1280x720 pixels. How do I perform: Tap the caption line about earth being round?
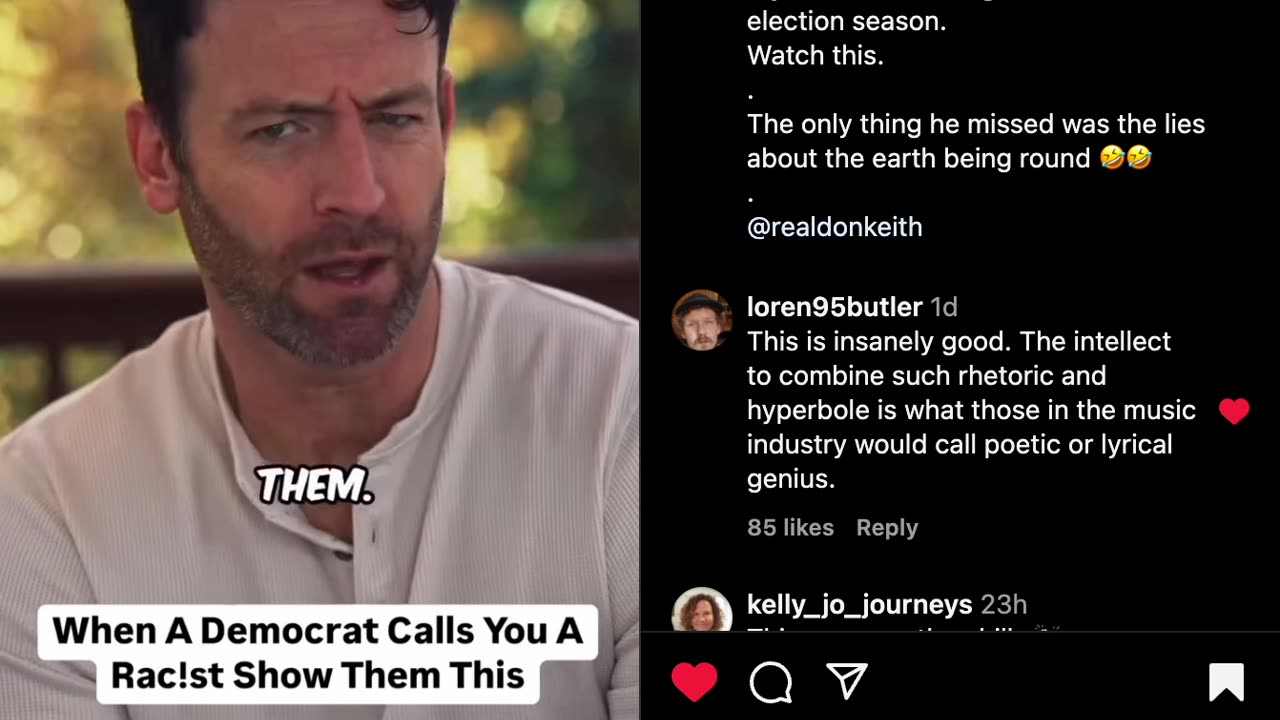click(x=975, y=141)
